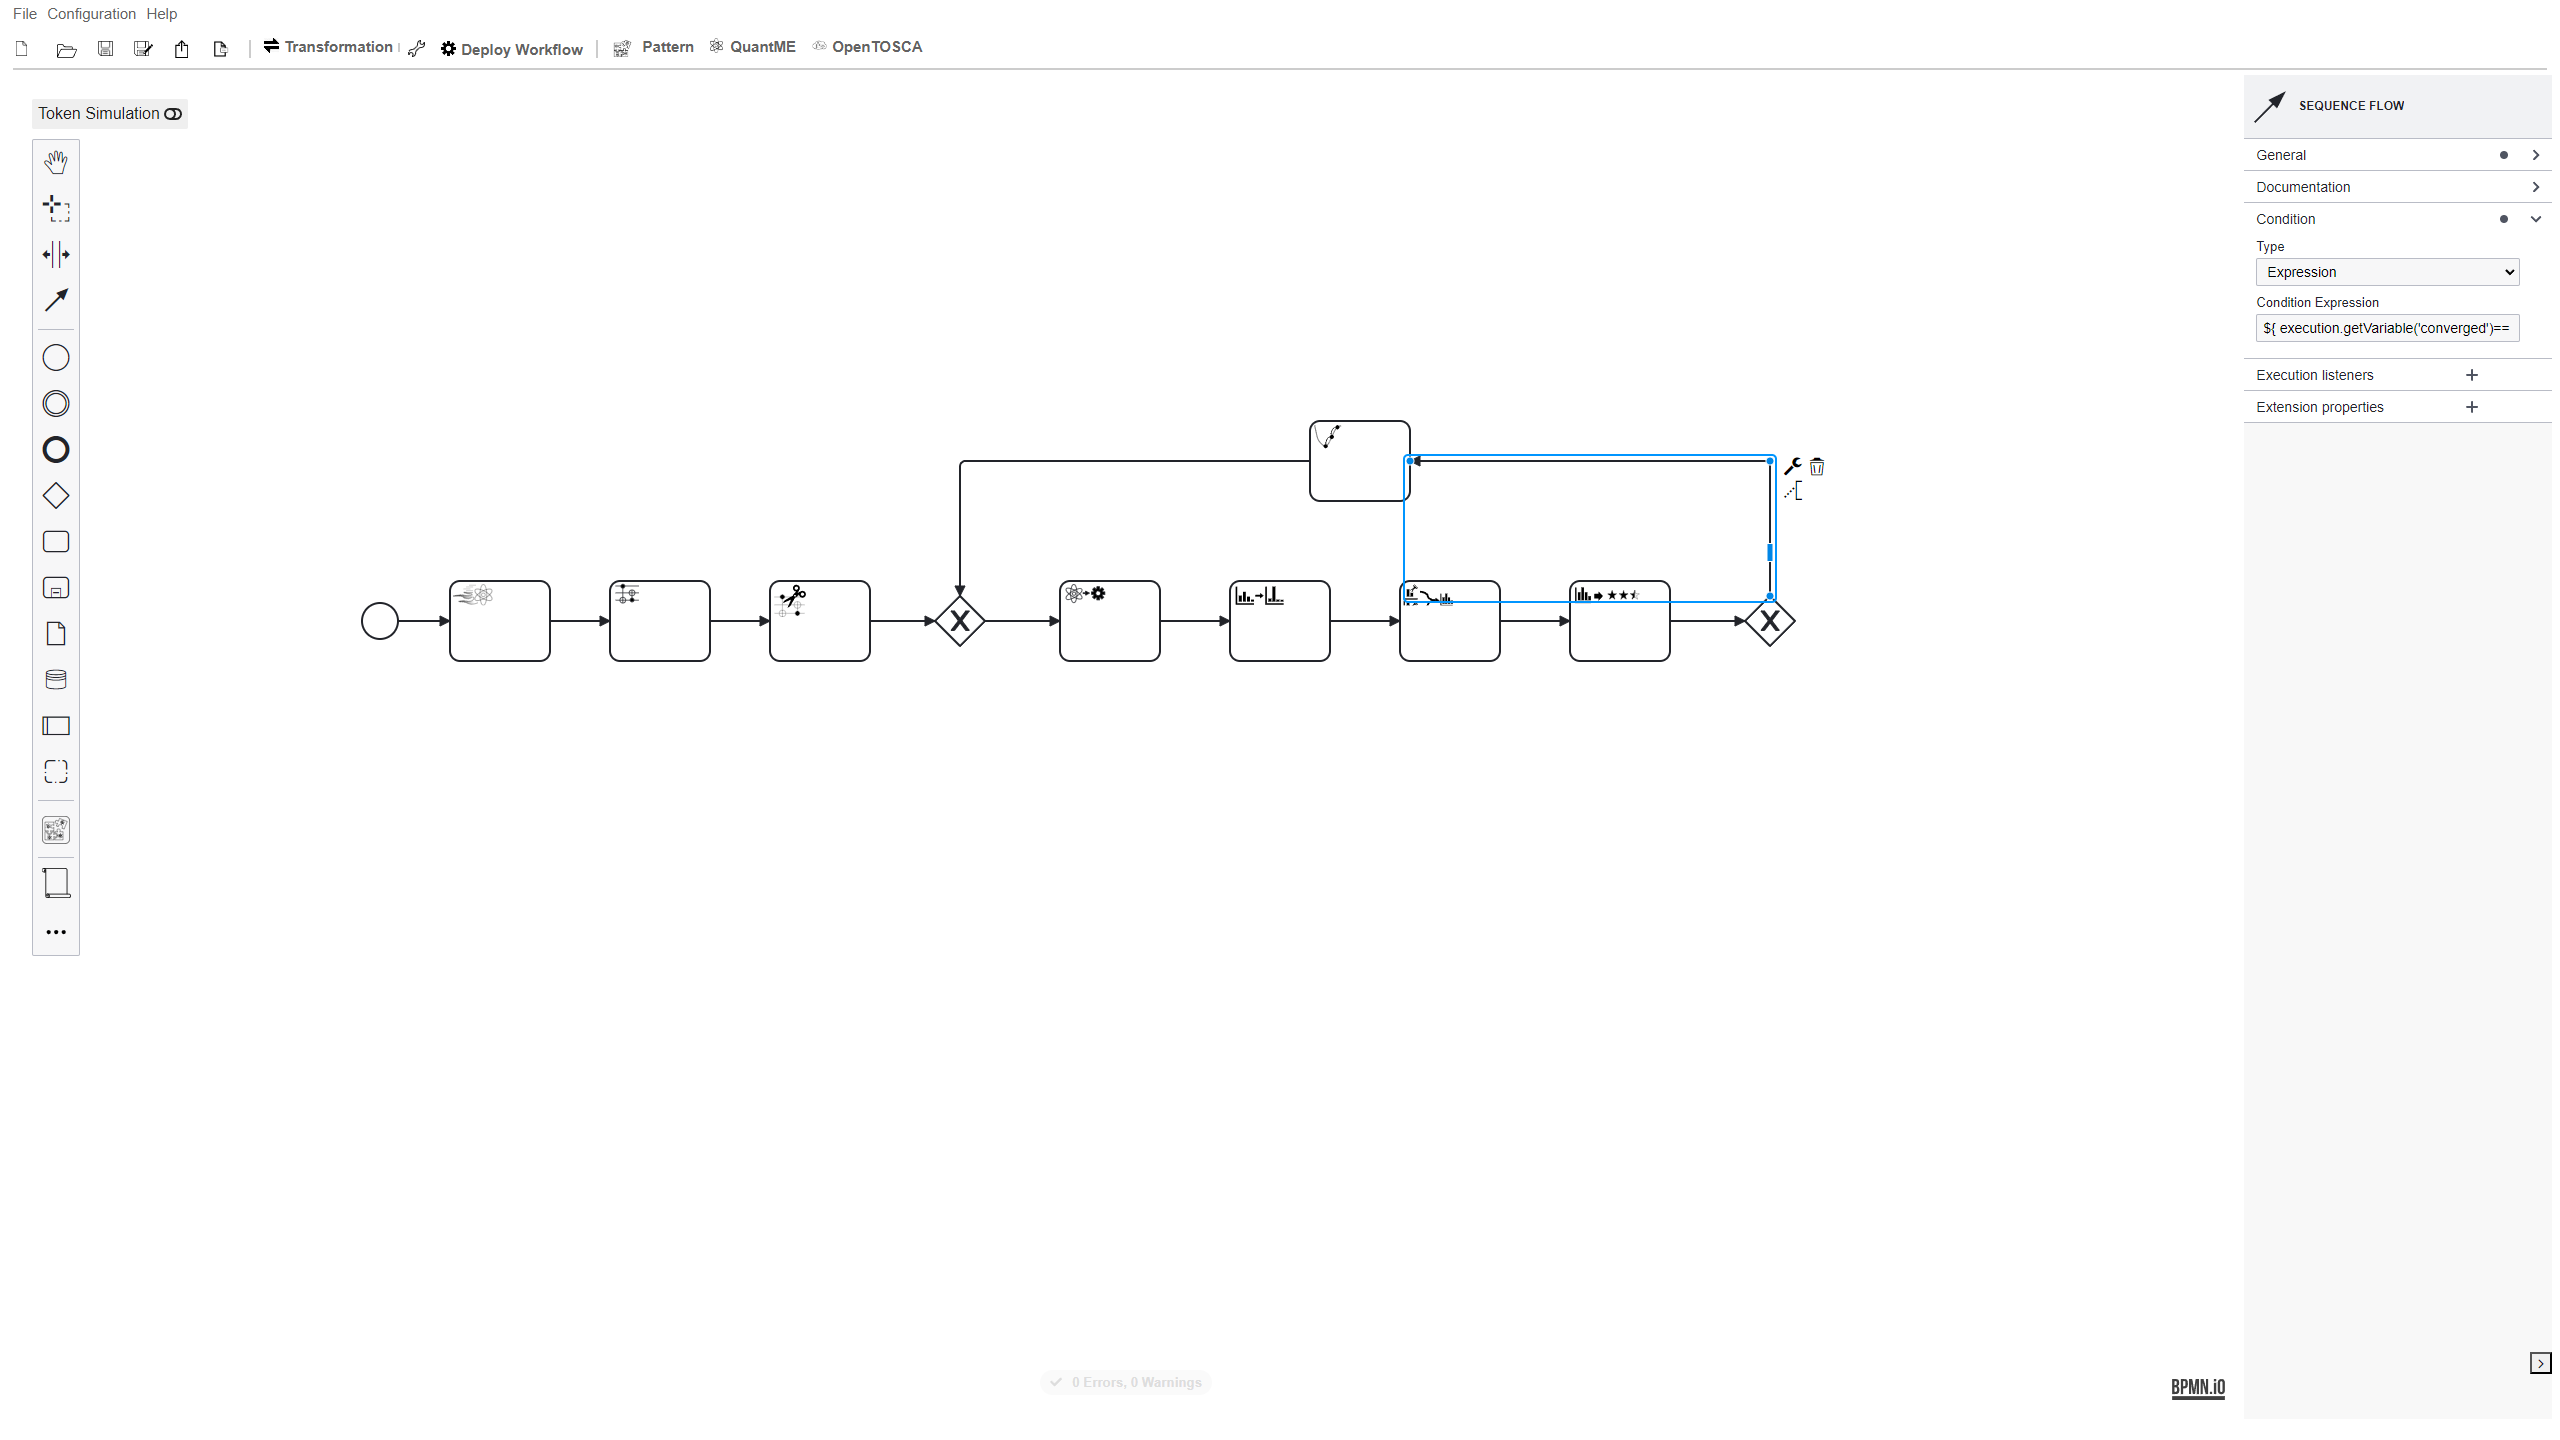Edit the Condition Expression input field

click(x=2384, y=329)
